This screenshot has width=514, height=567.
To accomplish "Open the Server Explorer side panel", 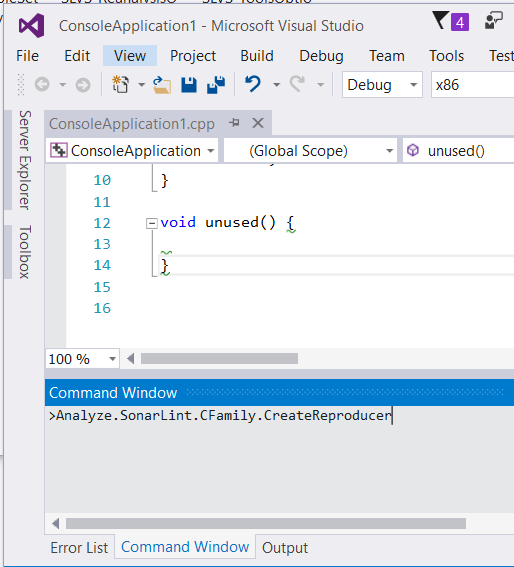I will 24,160.
